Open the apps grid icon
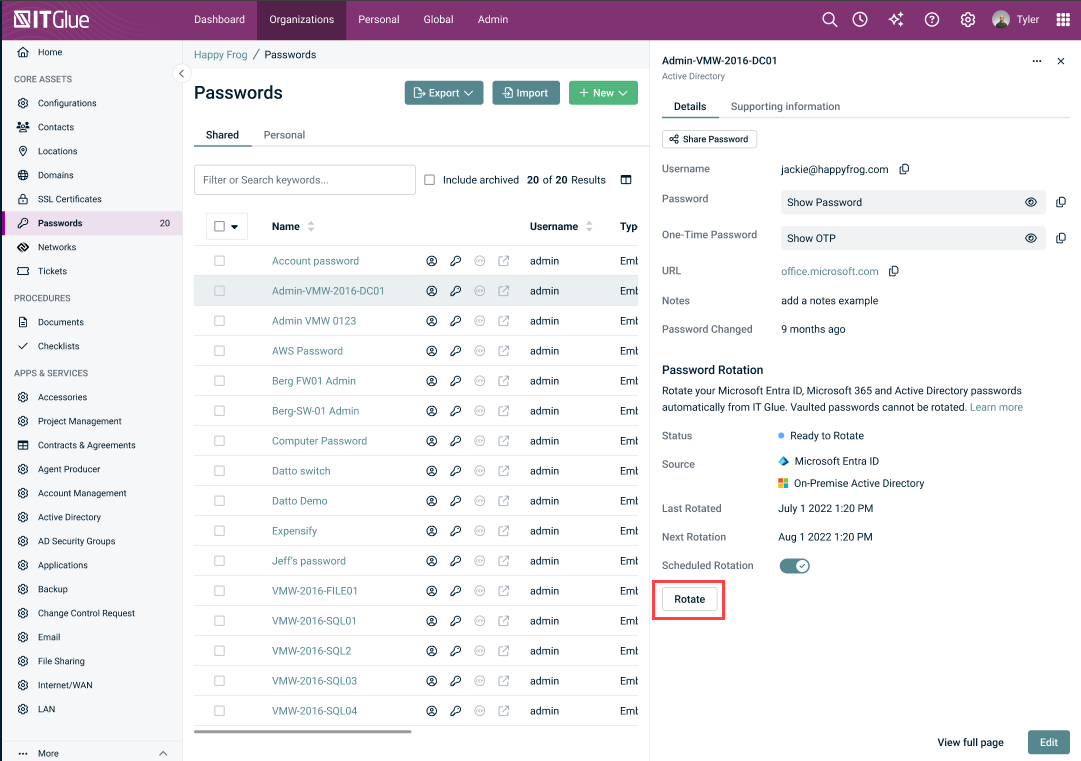1081x761 pixels. (1062, 19)
